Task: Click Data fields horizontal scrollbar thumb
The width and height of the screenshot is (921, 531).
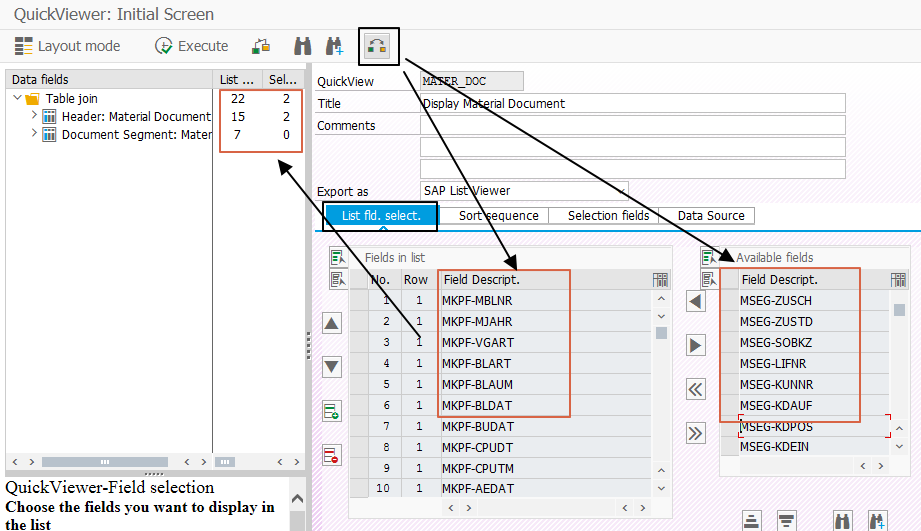Action: point(105,462)
